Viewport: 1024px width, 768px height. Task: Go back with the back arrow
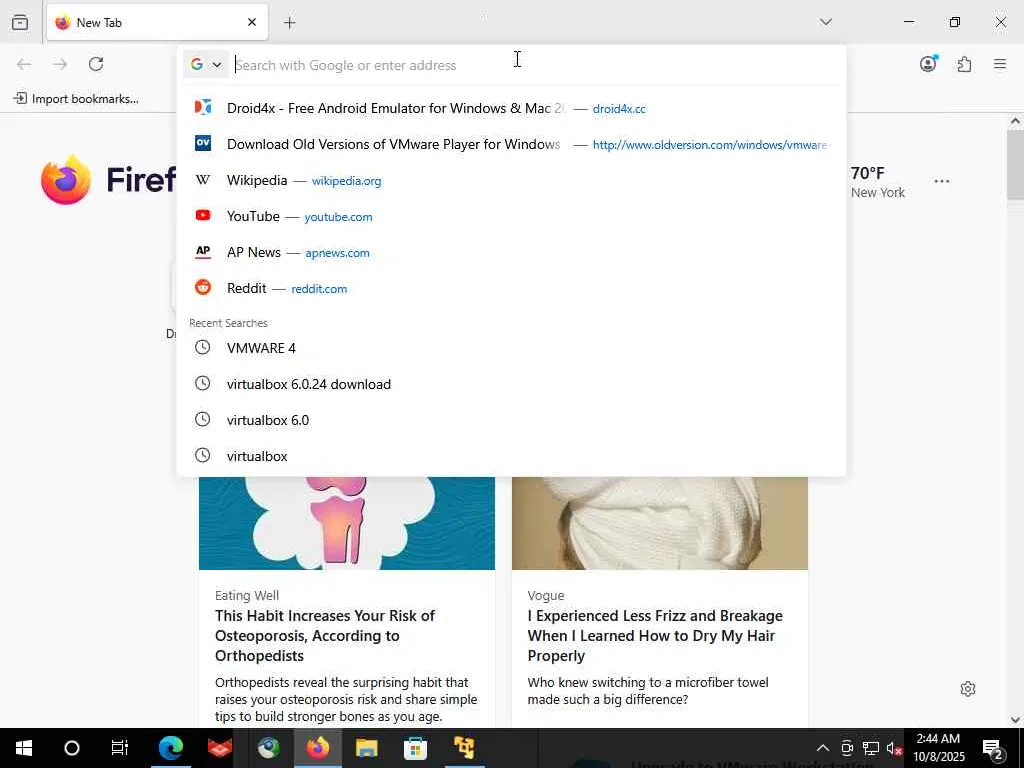[24, 64]
